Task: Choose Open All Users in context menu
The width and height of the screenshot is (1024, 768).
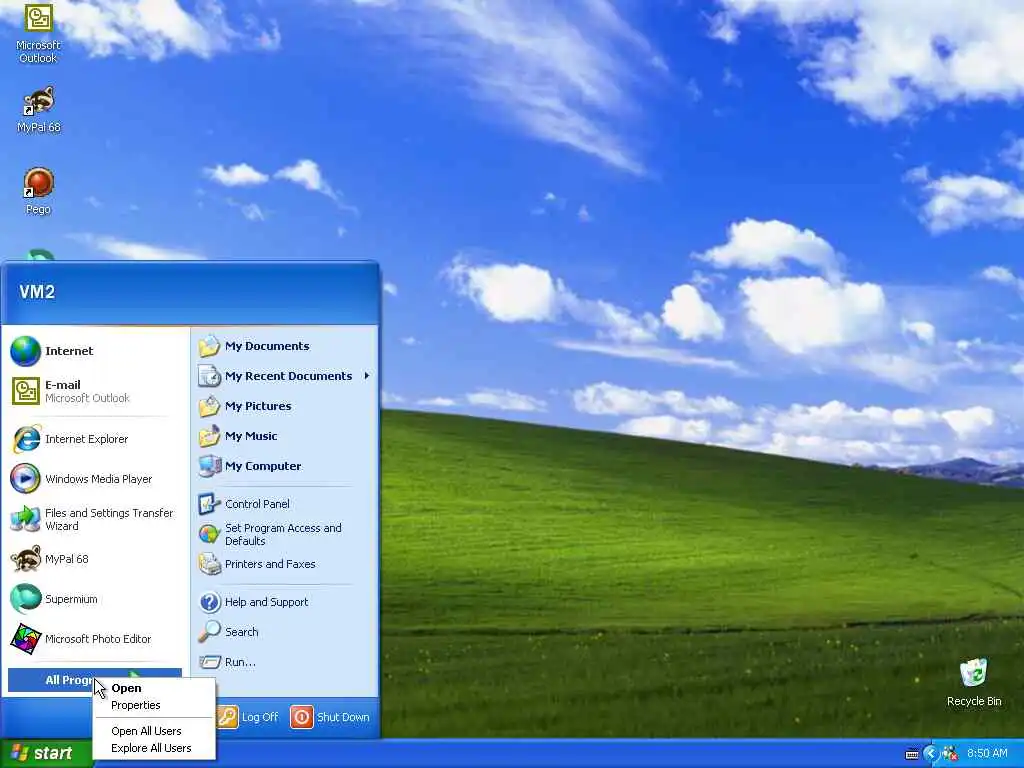Action: tap(154, 731)
